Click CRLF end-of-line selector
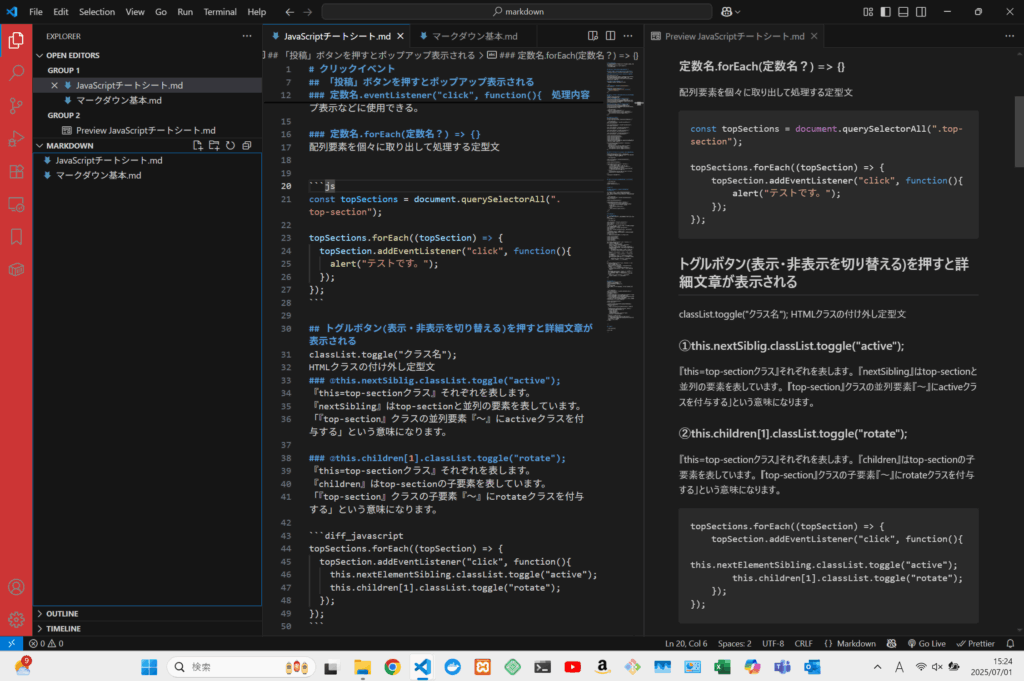 tap(803, 643)
